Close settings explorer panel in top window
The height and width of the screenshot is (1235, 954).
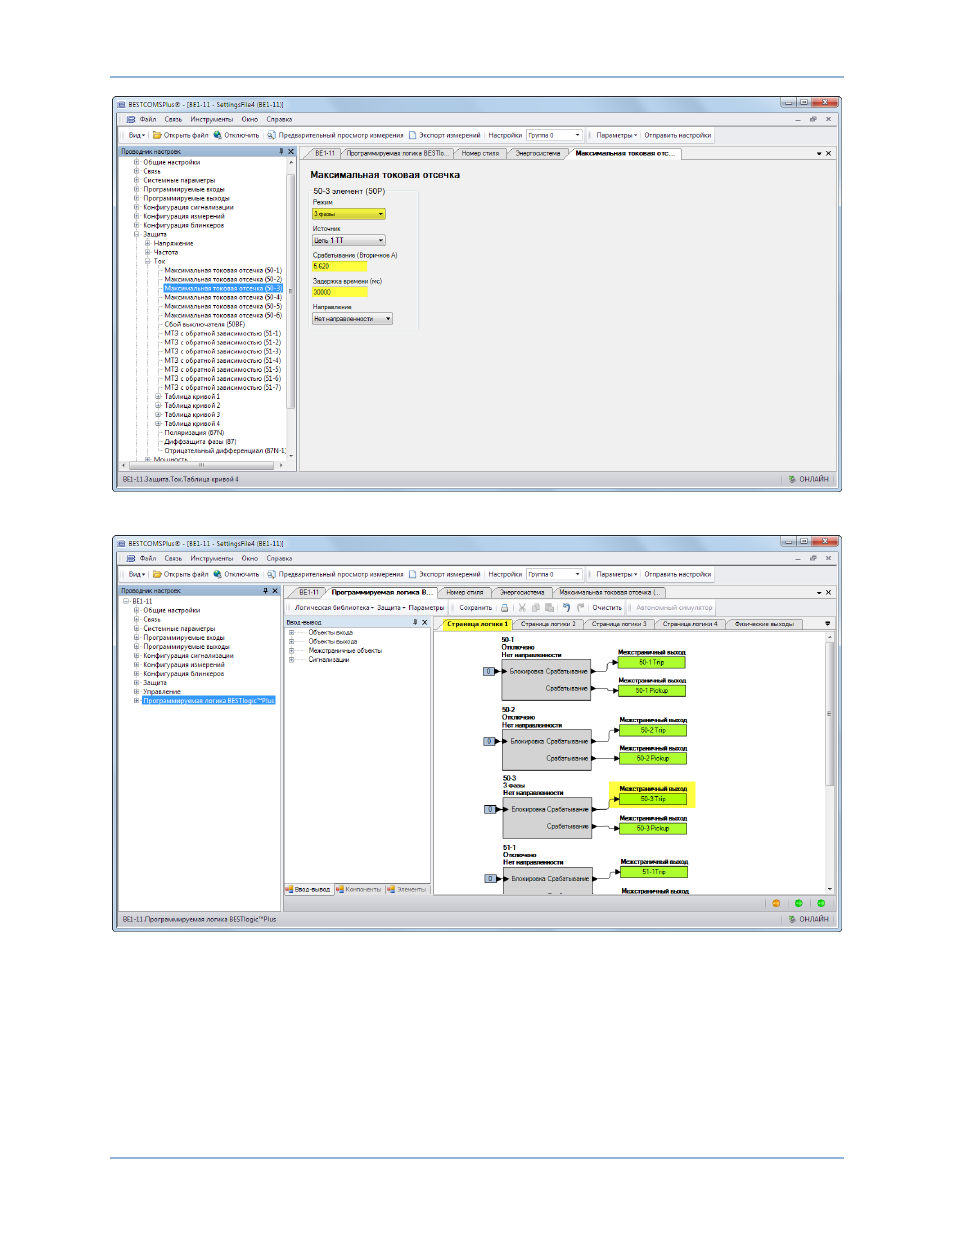tap(291, 152)
